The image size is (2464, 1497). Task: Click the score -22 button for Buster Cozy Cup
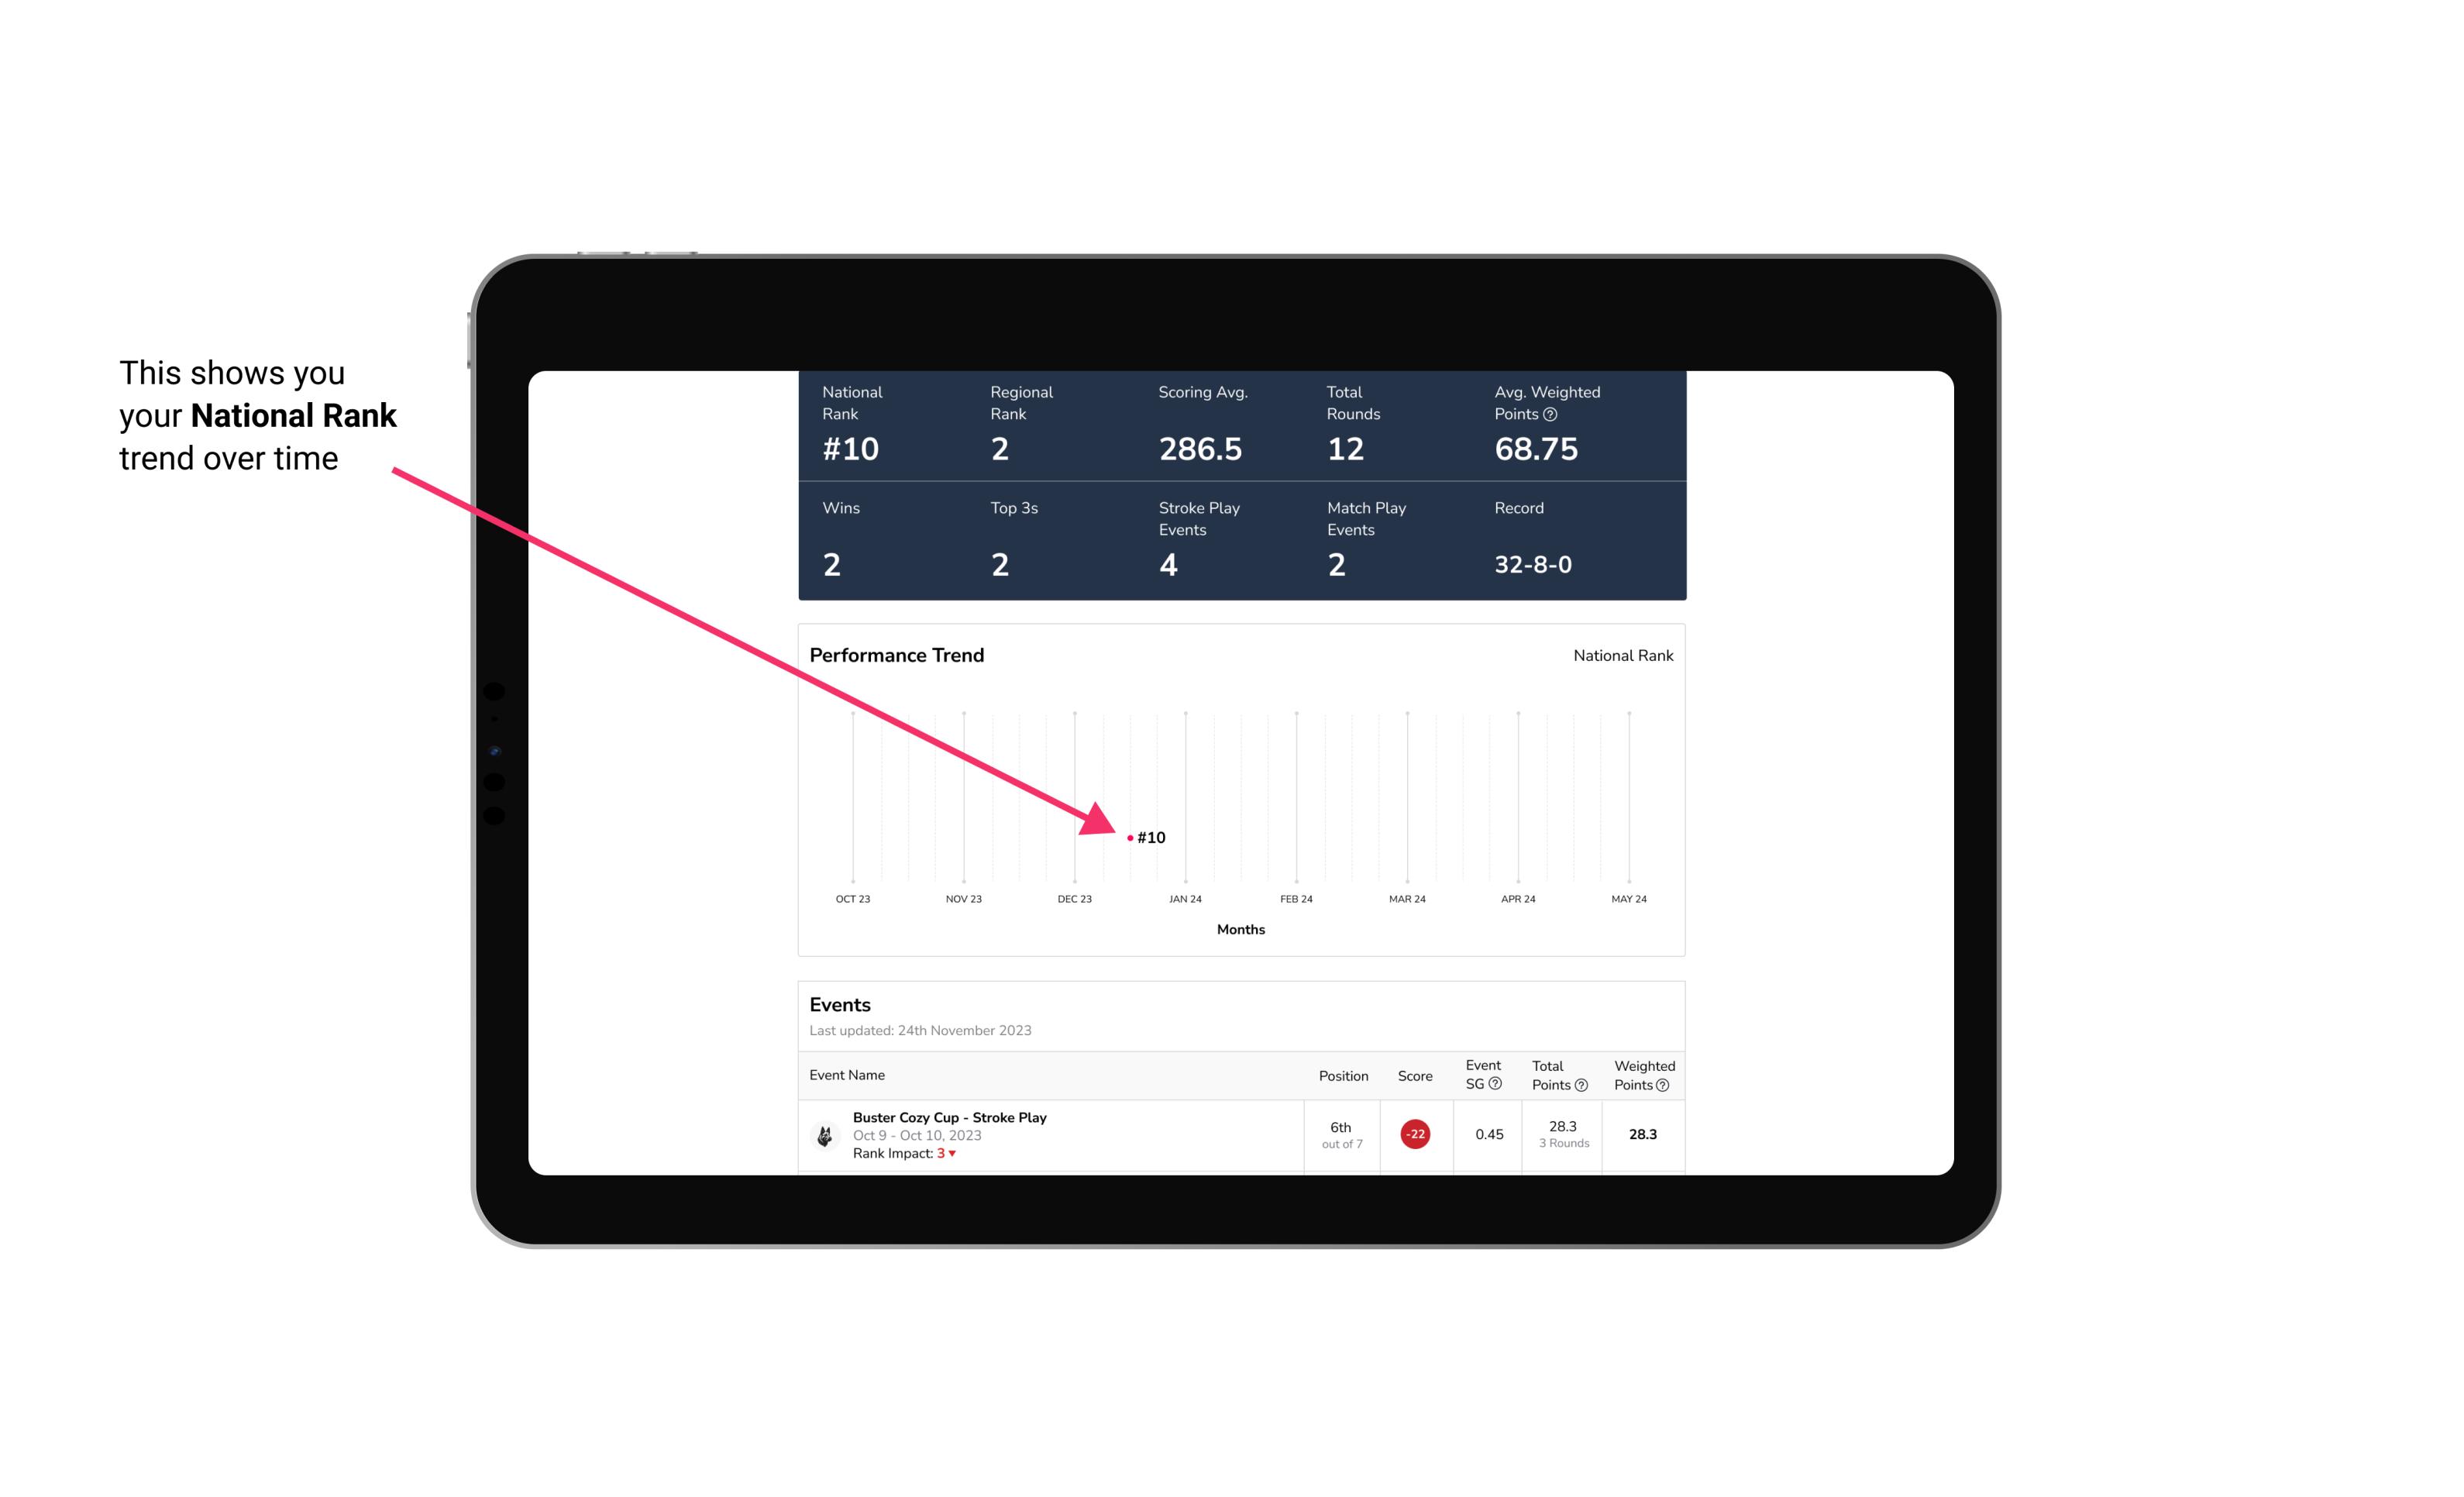1412,1133
